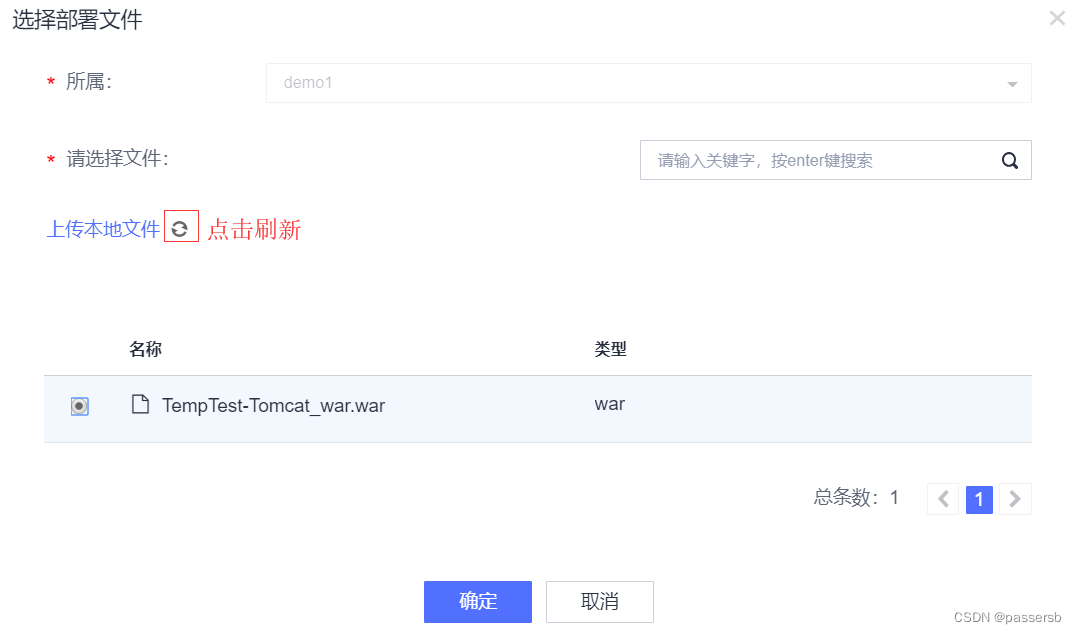Click the 名称 column header

tap(145, 349)
